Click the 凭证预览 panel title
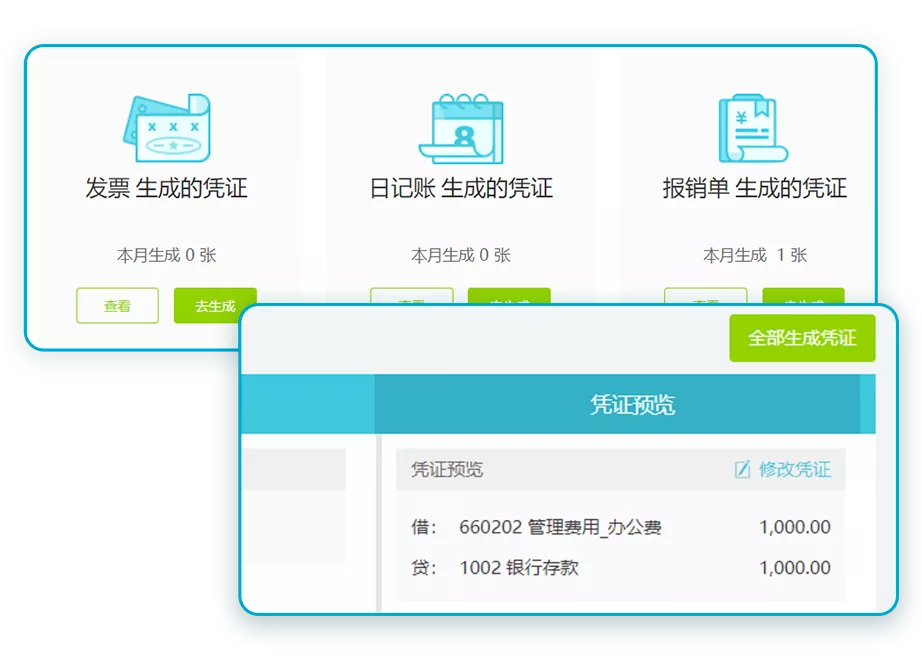Screen dimensions: 922x658 coord(449,469)
